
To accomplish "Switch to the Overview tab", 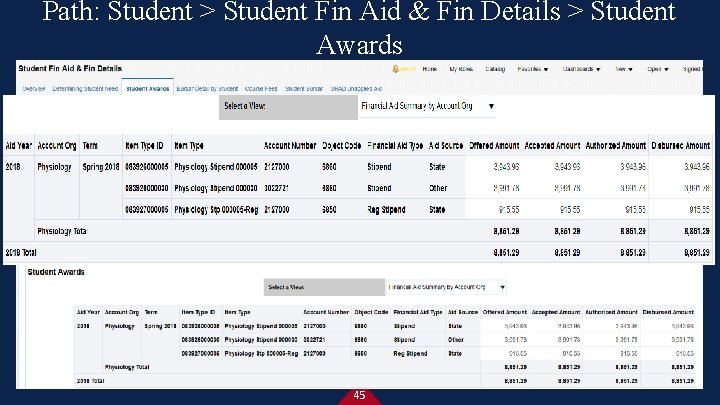I will (34, 89).
